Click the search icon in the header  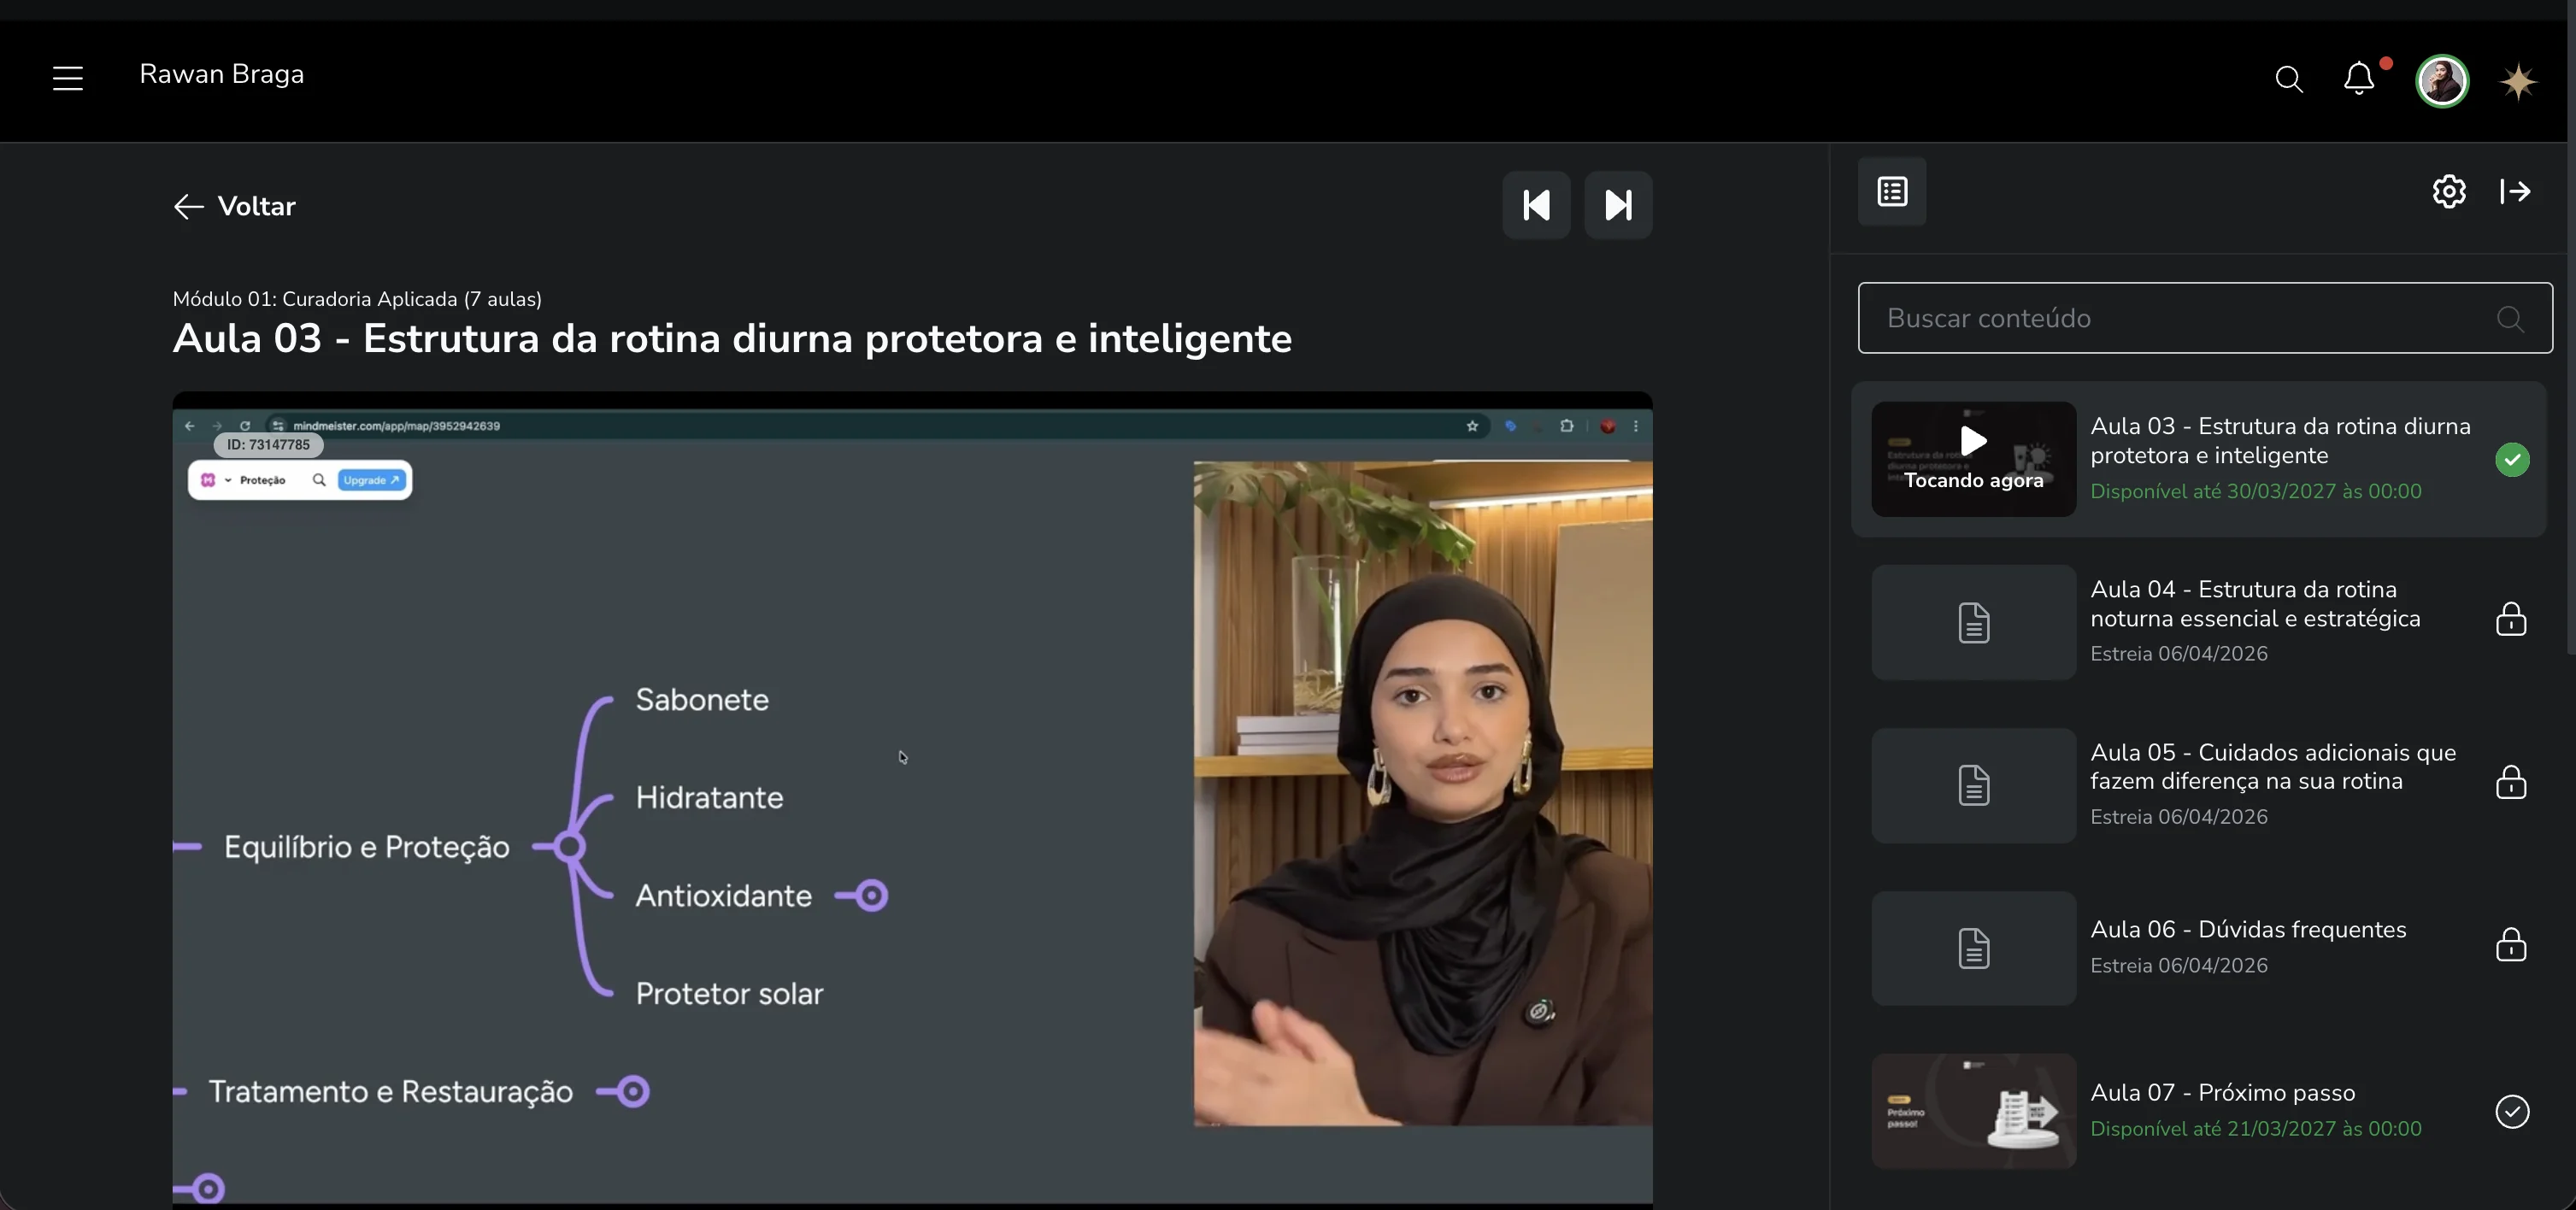click(x=2288, y=80)
